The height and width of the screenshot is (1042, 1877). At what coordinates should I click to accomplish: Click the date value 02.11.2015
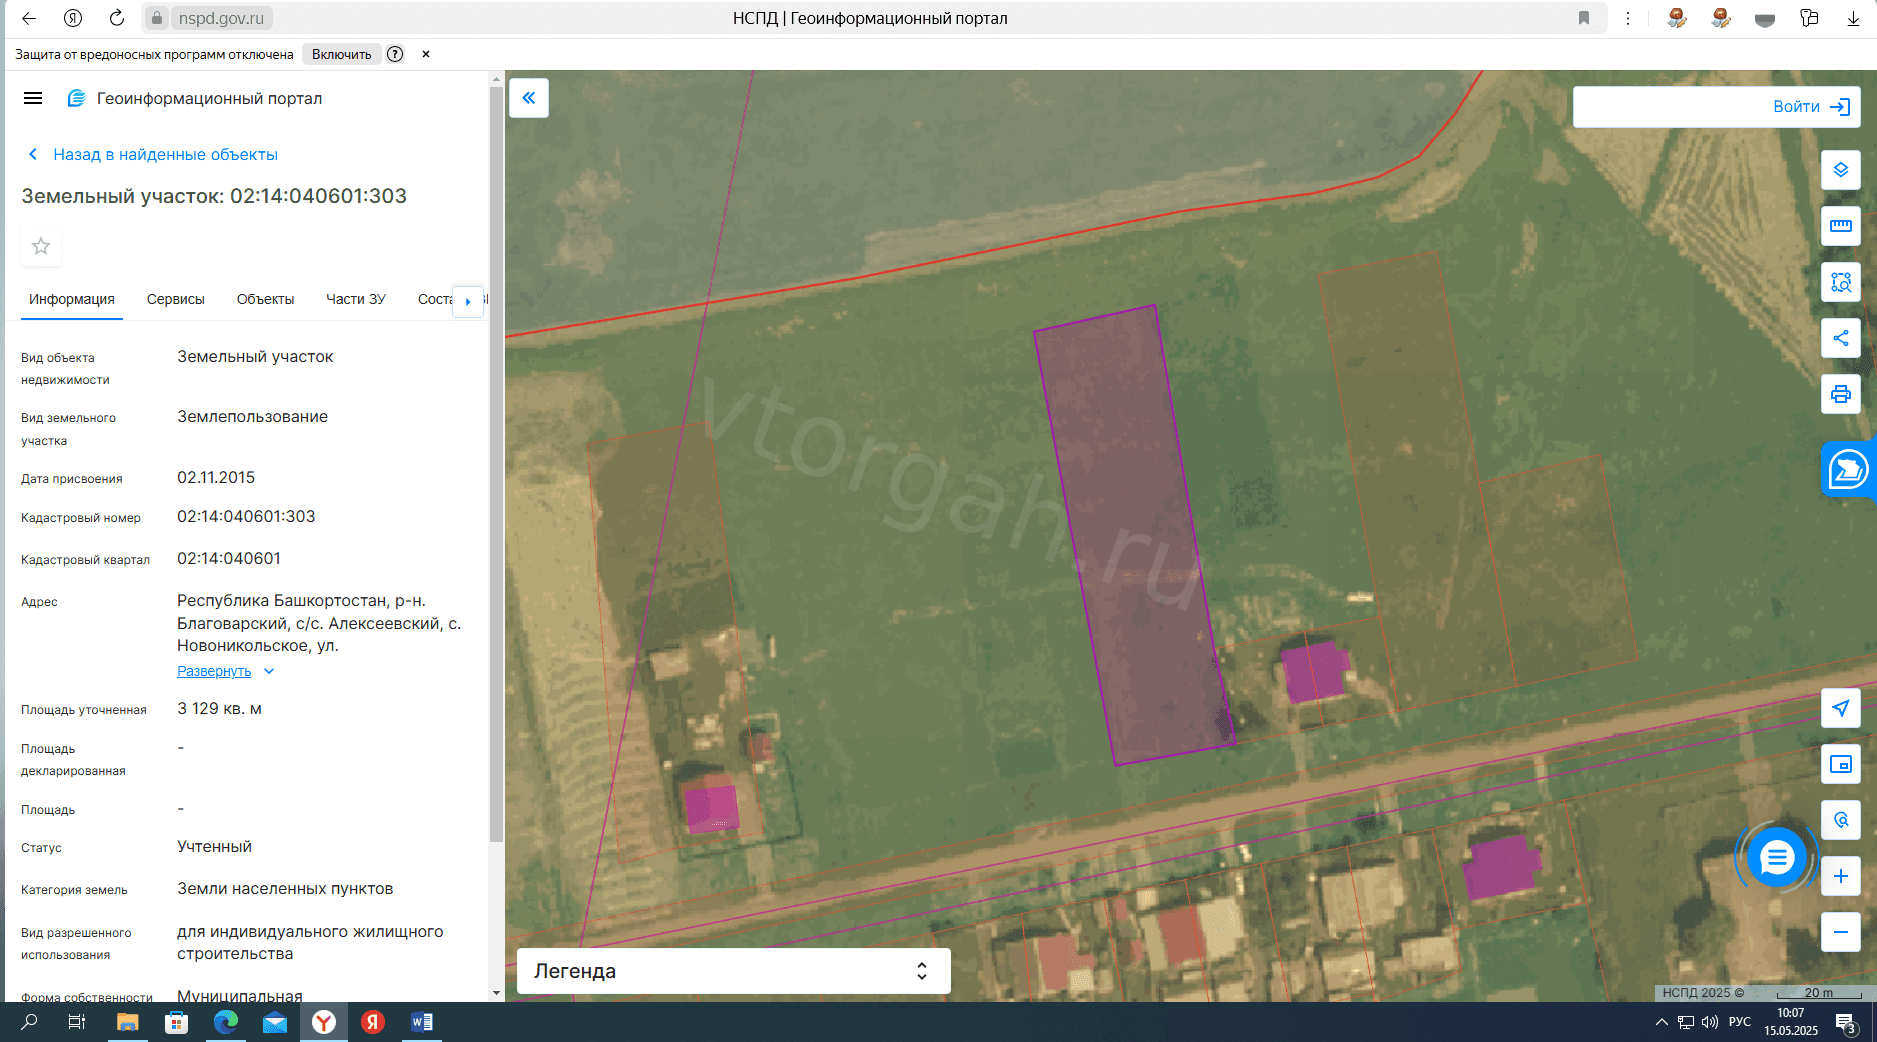click(x=216, y=478)
